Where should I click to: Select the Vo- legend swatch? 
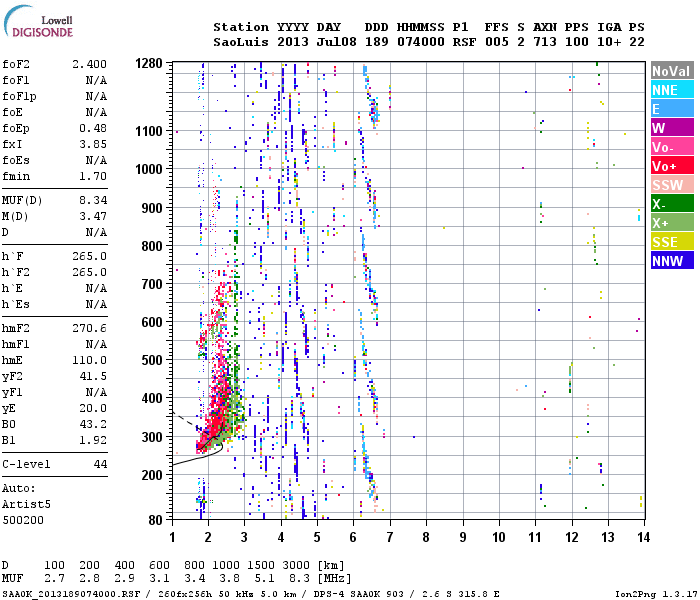point(672,146)
